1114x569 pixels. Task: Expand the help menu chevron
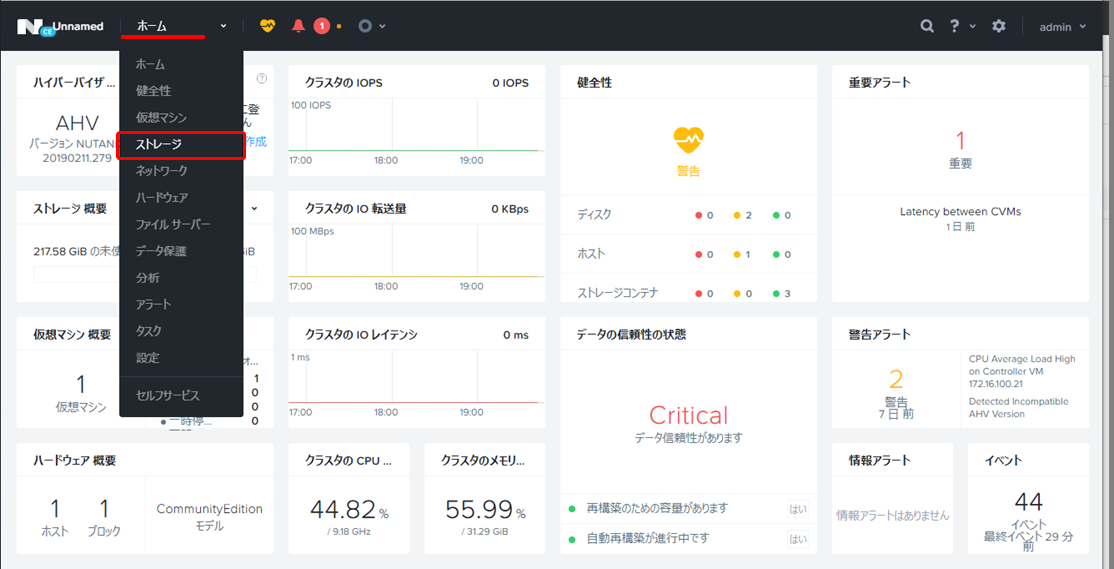point(973,26)
